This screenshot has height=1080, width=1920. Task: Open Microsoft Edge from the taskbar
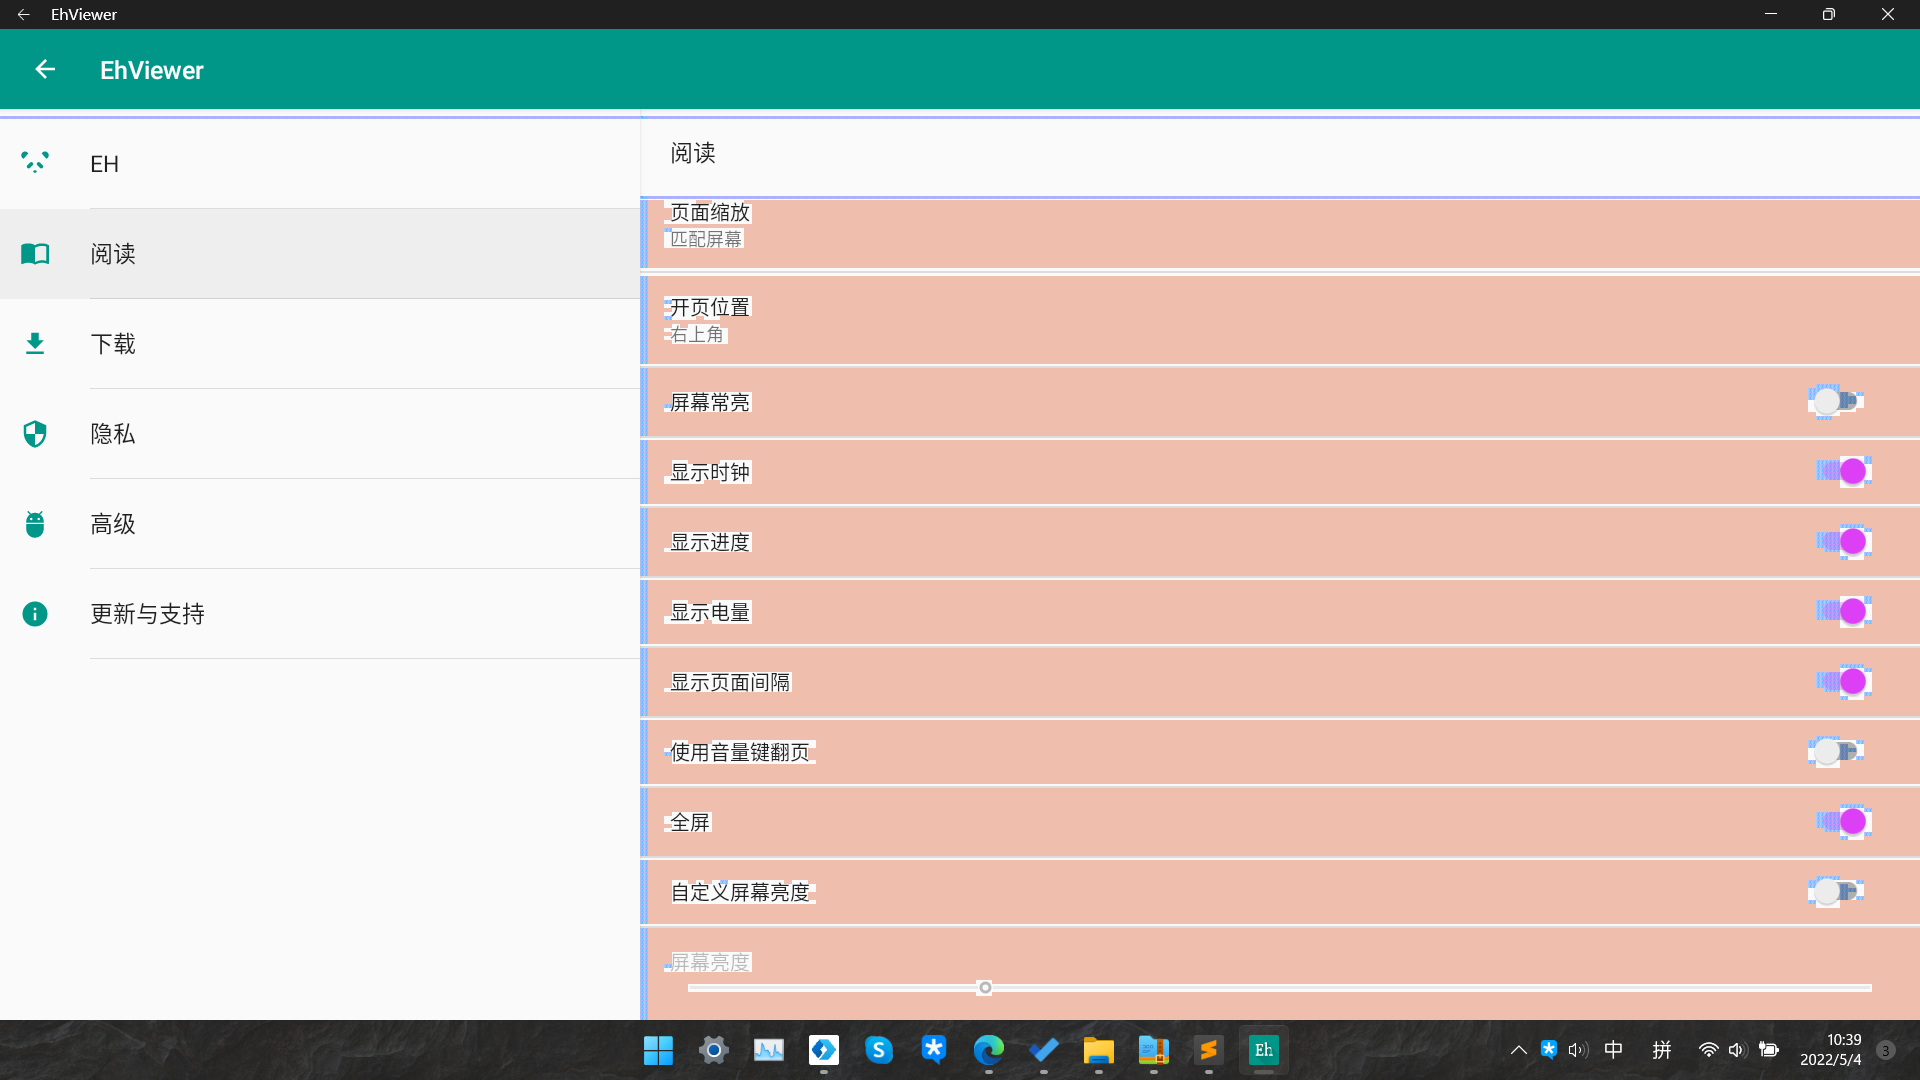[x=988, y=1050]
